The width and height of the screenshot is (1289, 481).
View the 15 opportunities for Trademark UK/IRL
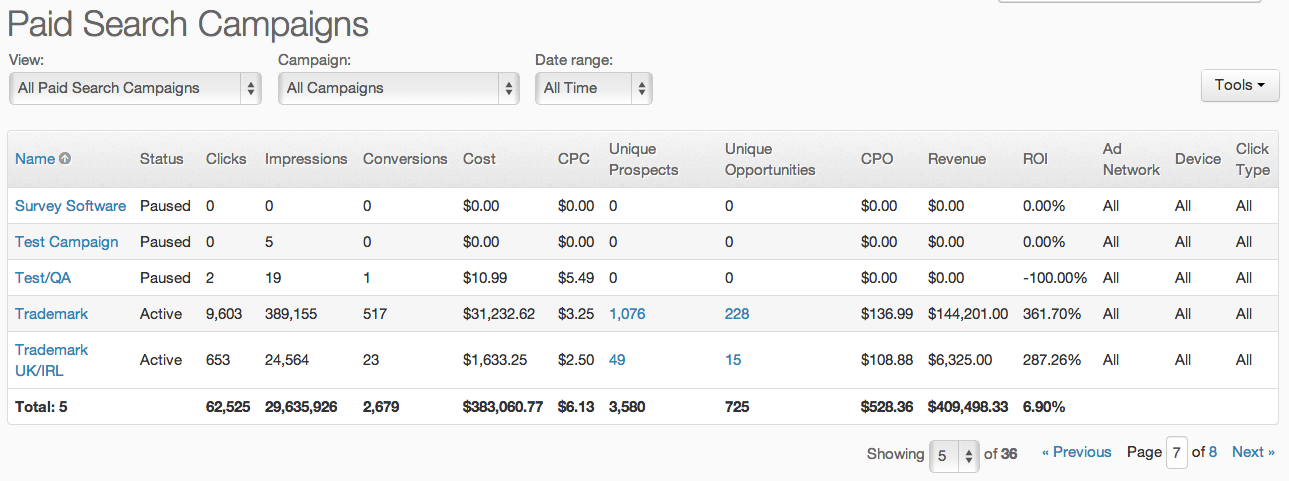[x=733, y=360]
